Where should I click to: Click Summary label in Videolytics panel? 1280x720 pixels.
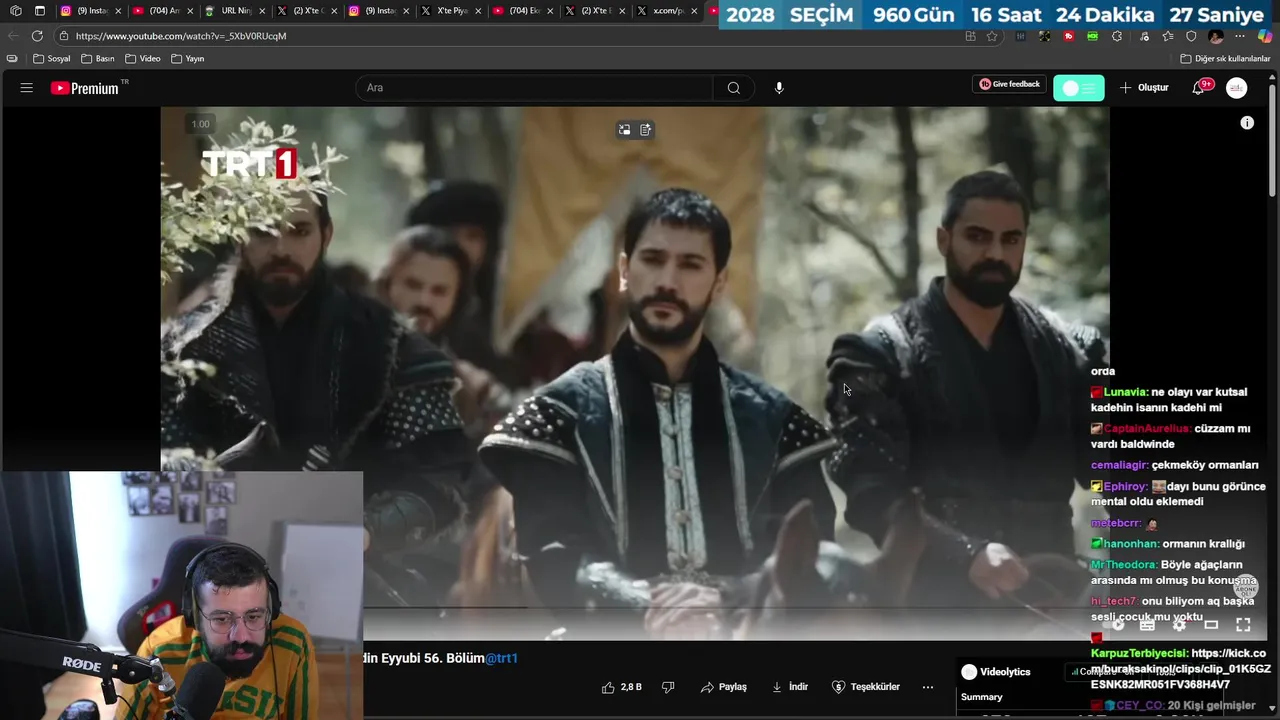[x=981, y=697]
